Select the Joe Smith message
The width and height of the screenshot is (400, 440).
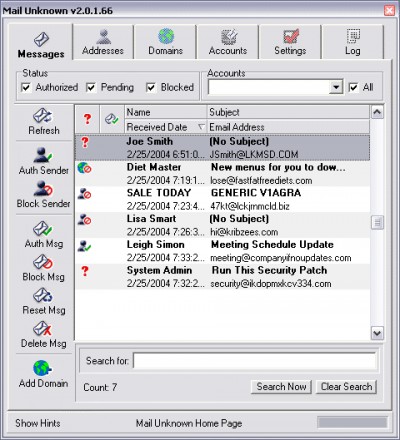point(223,148)
